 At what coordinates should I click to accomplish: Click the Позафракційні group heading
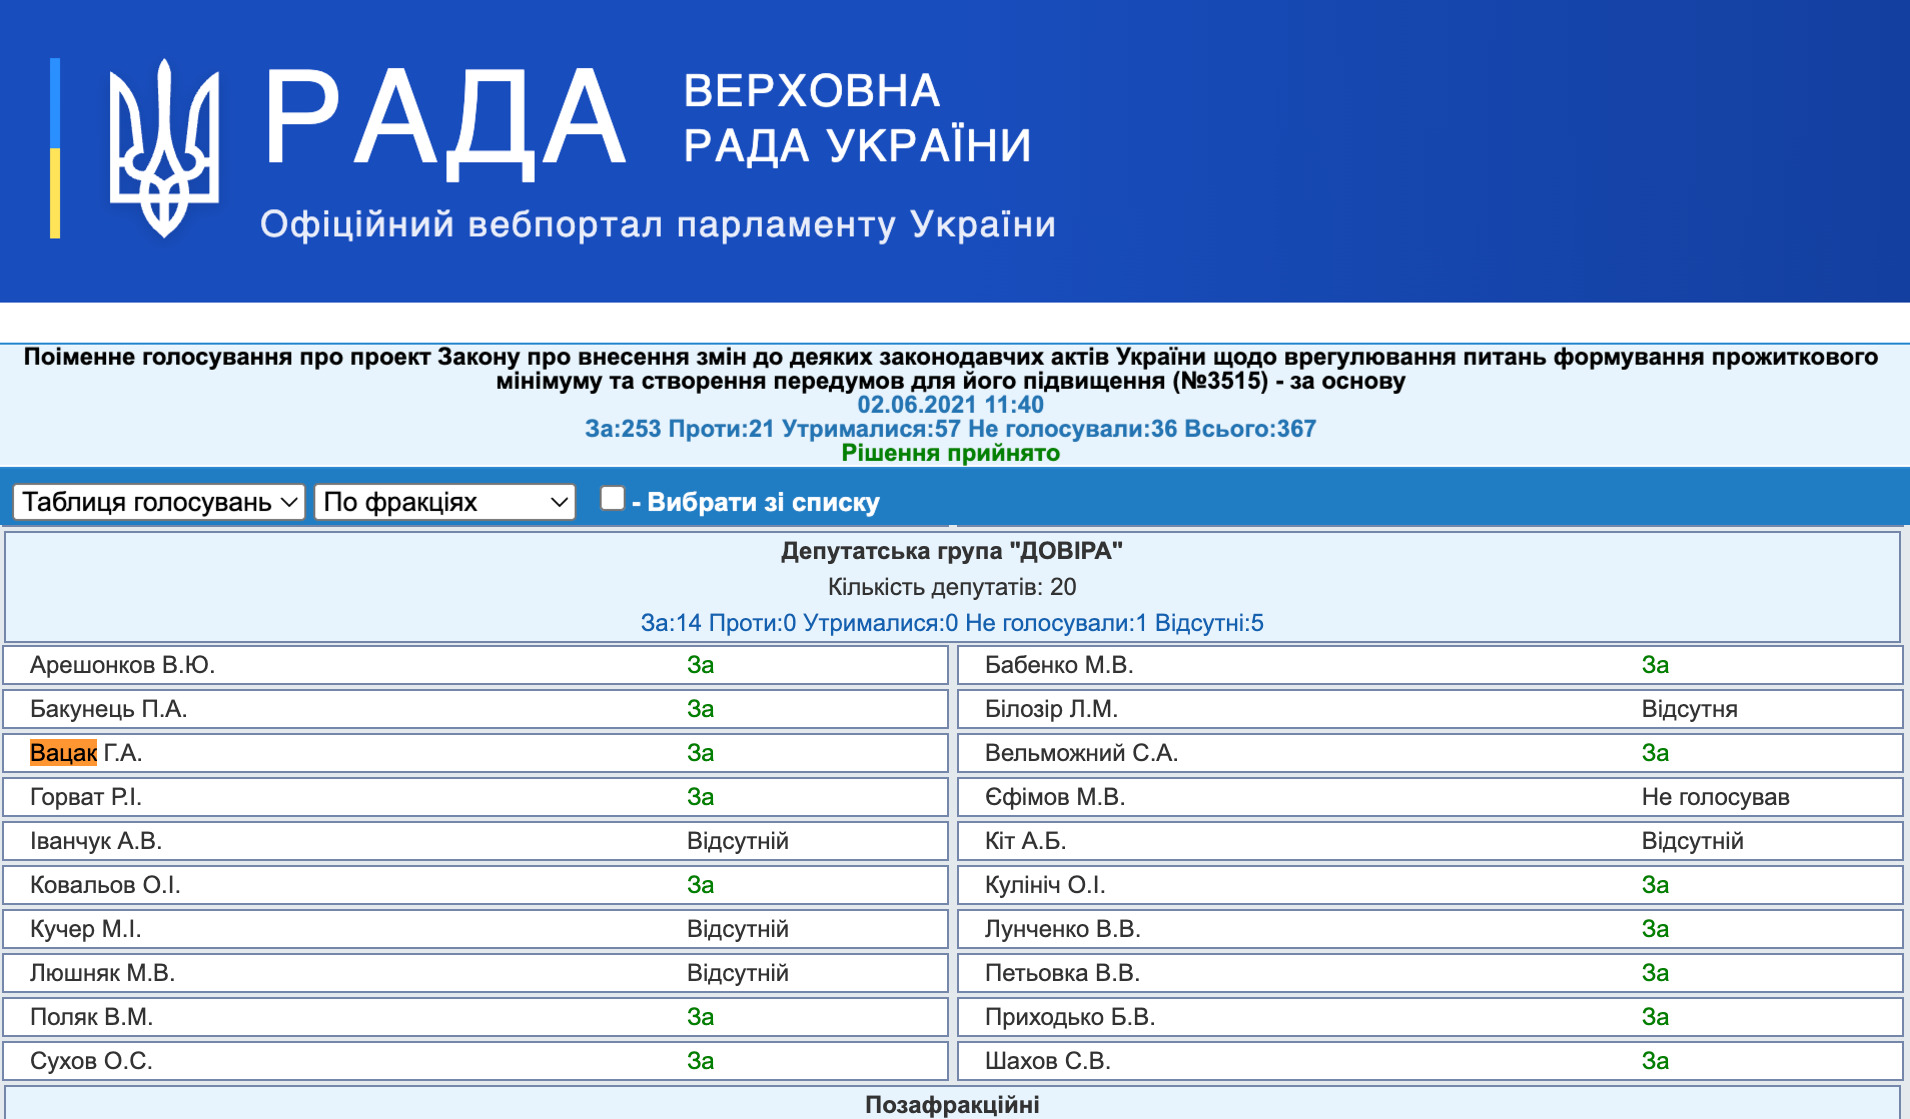952,1105
